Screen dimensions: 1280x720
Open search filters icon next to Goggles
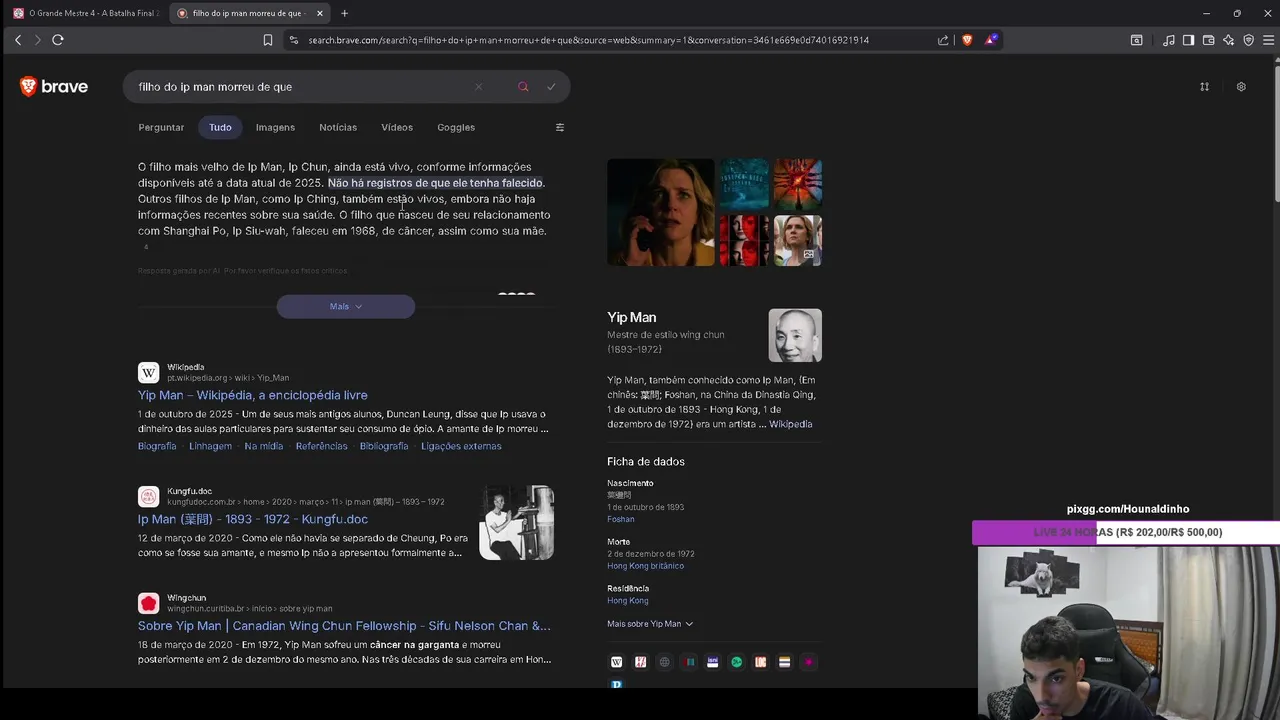point(560,127)
